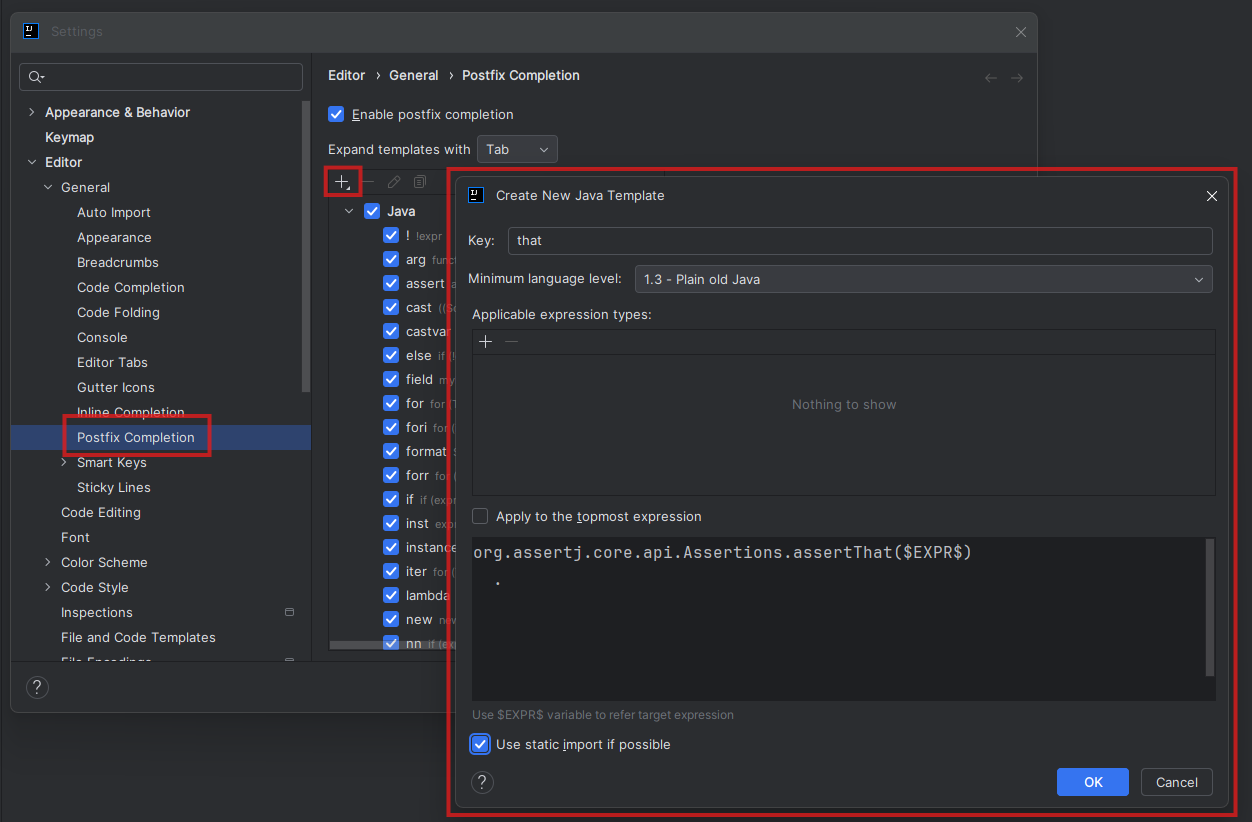Uncheck the 'fori' template checkbox
This screenshot has width=1252, height=822.
[391, 427]
